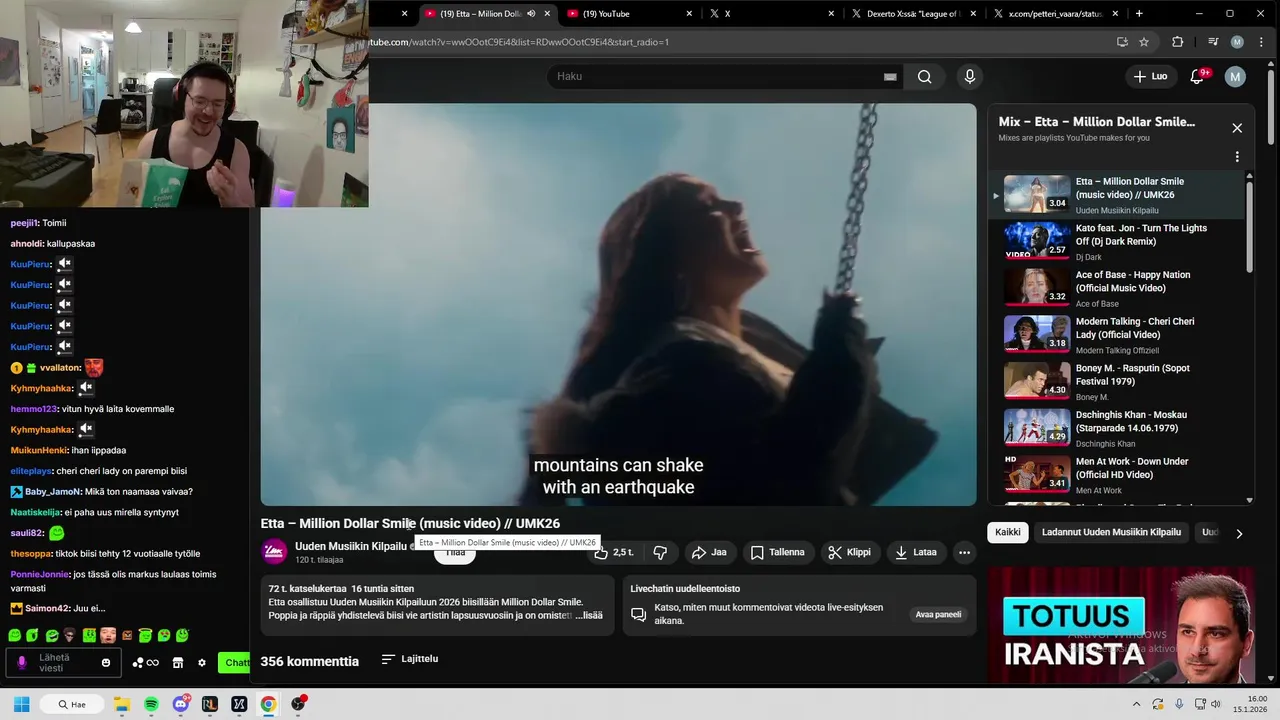
Task: Save the video with Tallenna
Action: click(778, 552)
